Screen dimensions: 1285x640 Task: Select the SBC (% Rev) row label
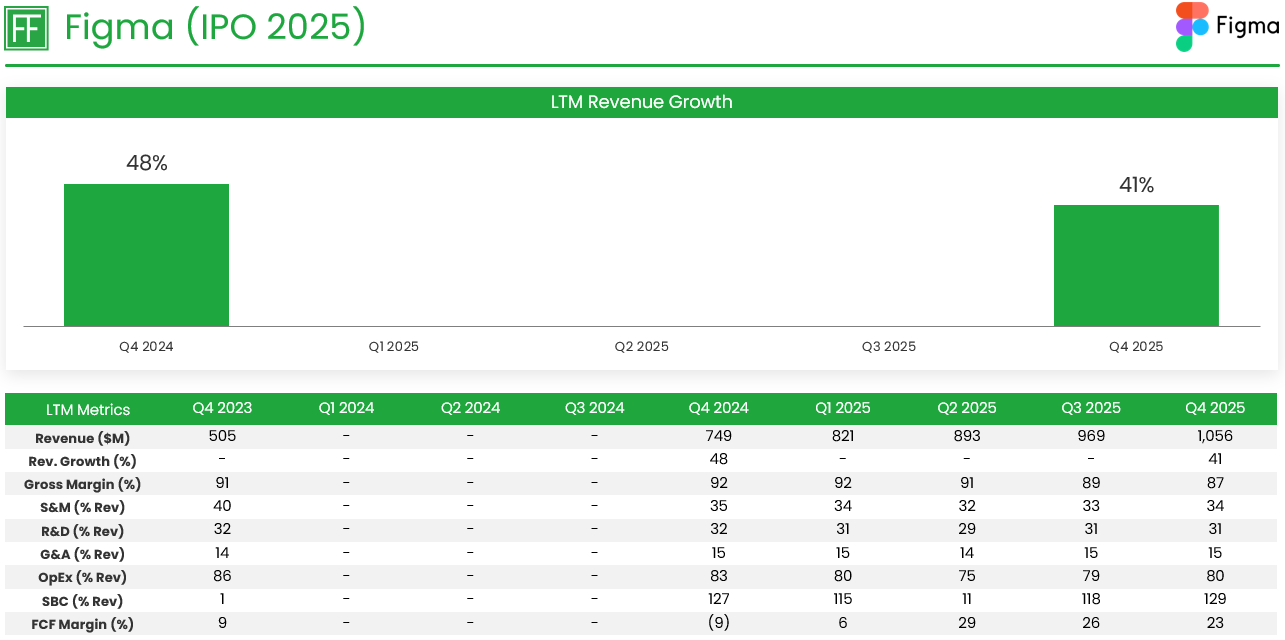[x=82, y=601]
